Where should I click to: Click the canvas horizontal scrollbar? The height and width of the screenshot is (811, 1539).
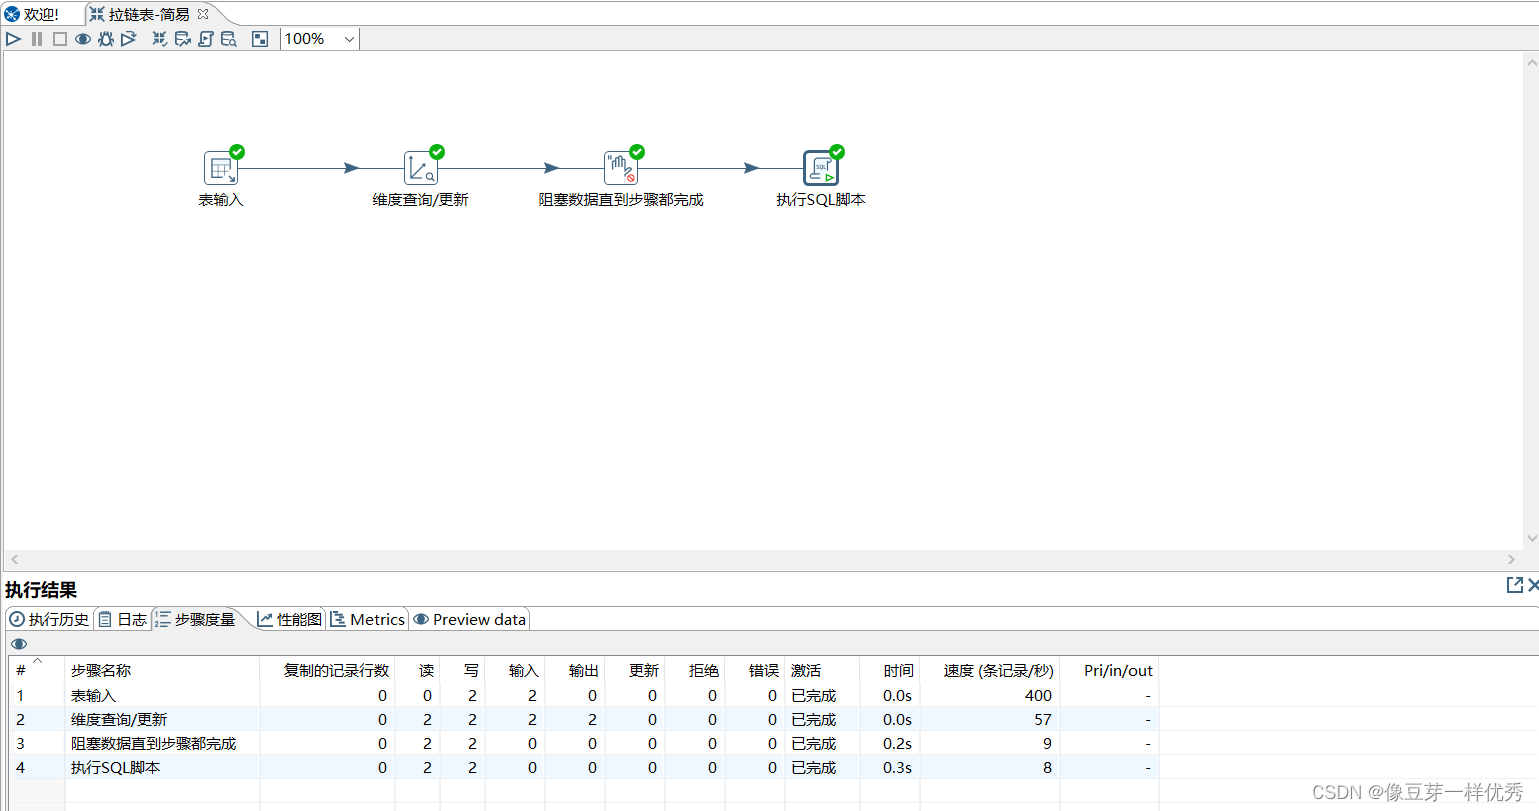point(763,559)
